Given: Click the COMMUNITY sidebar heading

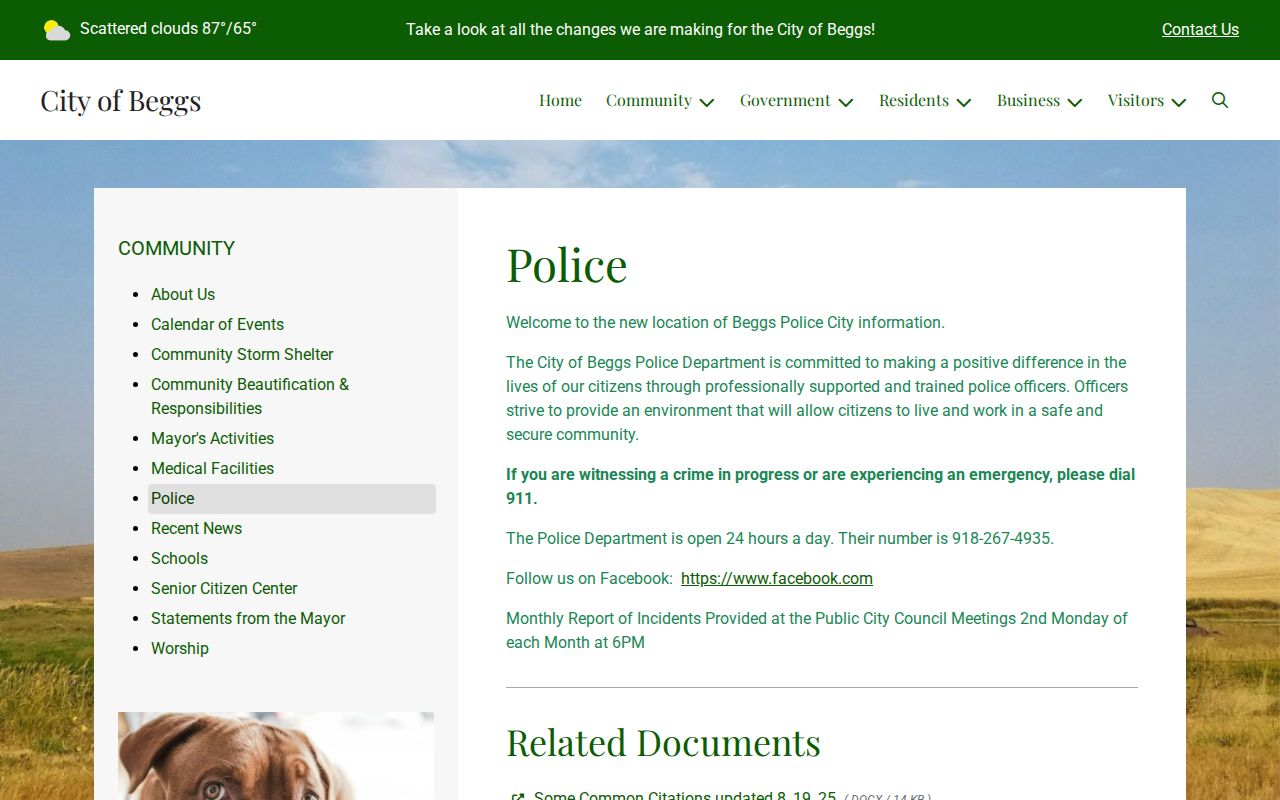Looking at the screenshot, I should pyautogui.click(x=176, y=248).
